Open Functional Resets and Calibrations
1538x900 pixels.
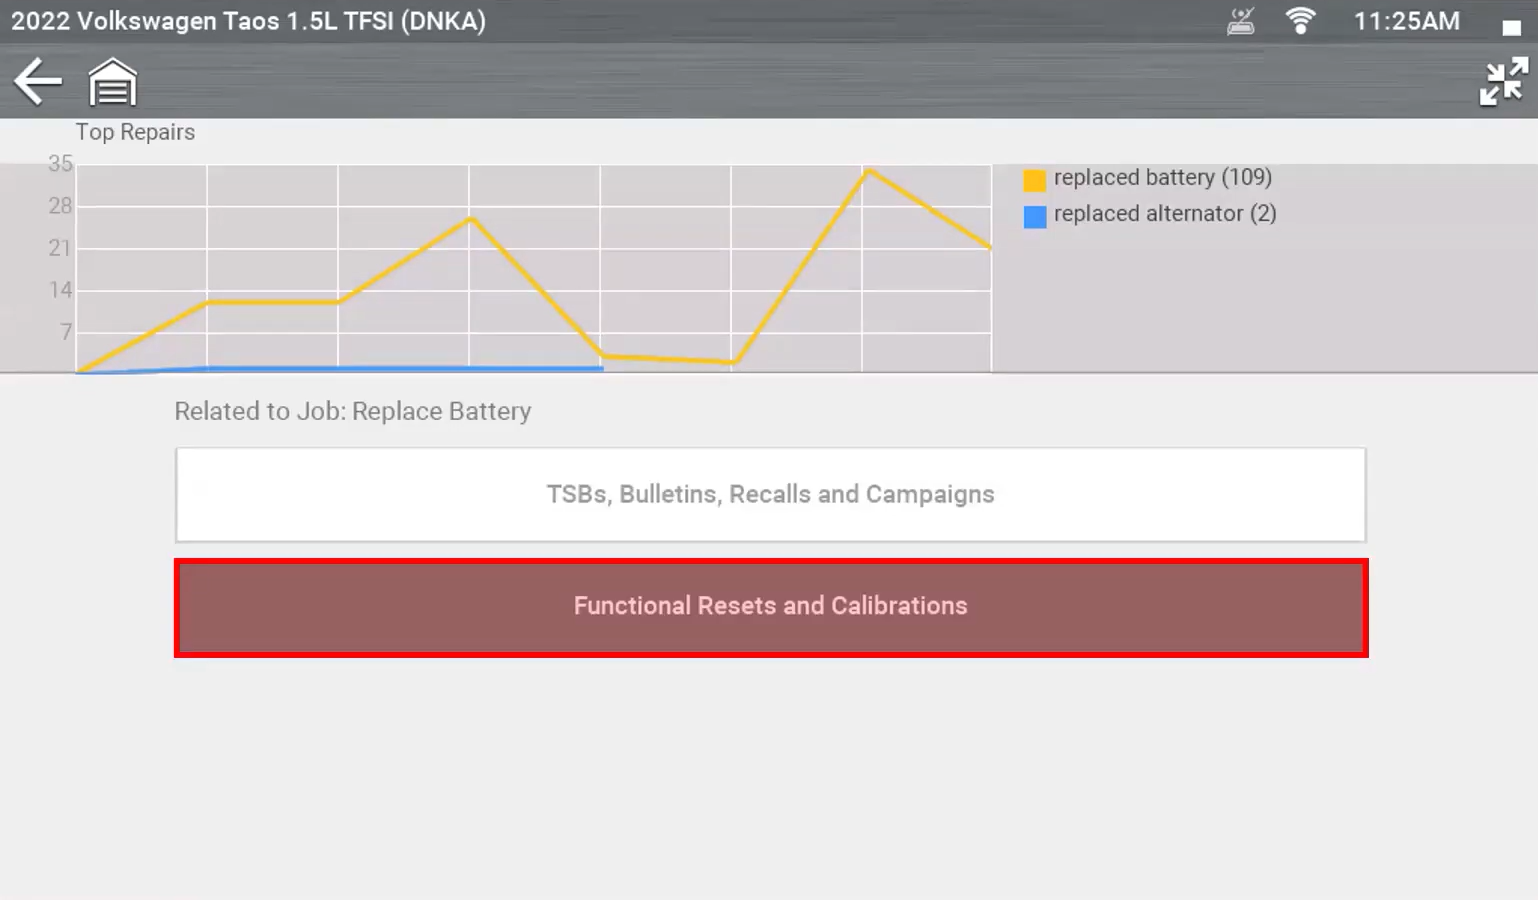pyautogui.click(x=770, y=607)
